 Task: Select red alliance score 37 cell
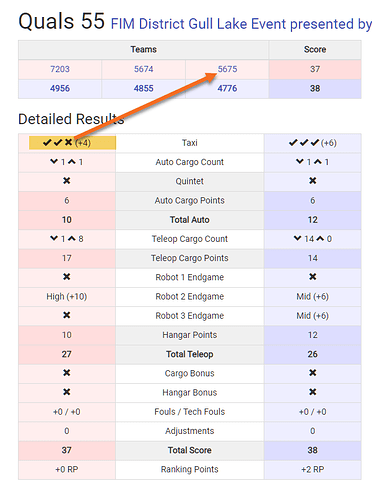315,69
